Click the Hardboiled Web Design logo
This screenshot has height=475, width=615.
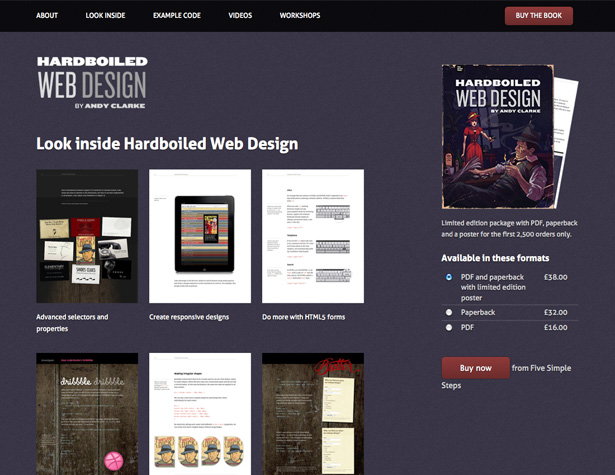point(92,82)
